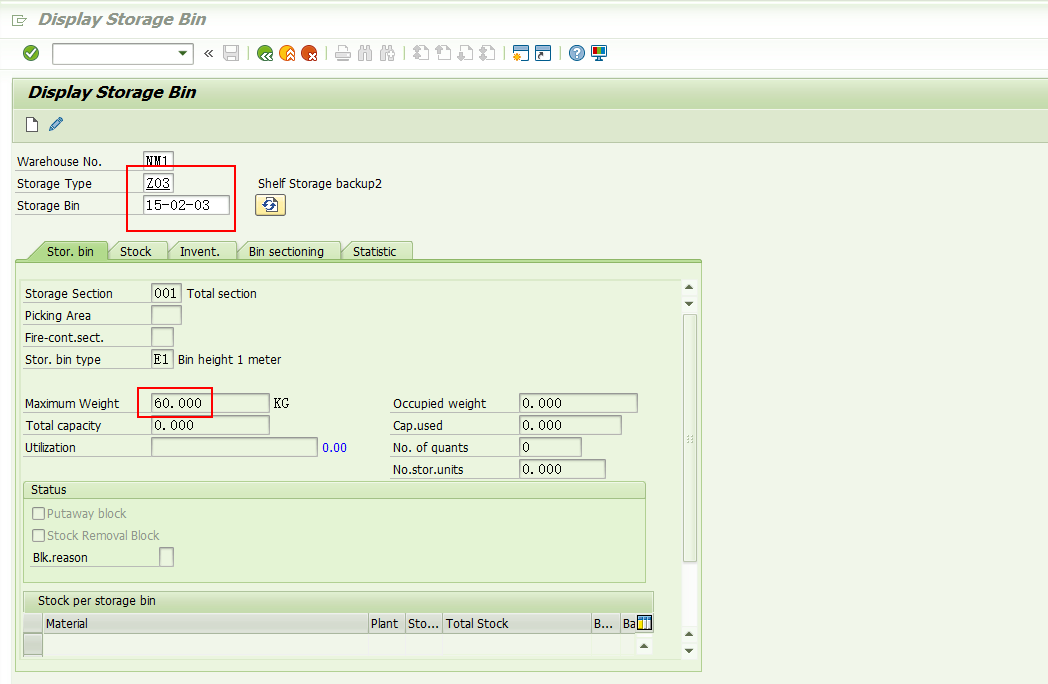Viewport: 1048px width, 684px height.
Task: Switch to the Stock tab
Action: (x=137, y=251)
